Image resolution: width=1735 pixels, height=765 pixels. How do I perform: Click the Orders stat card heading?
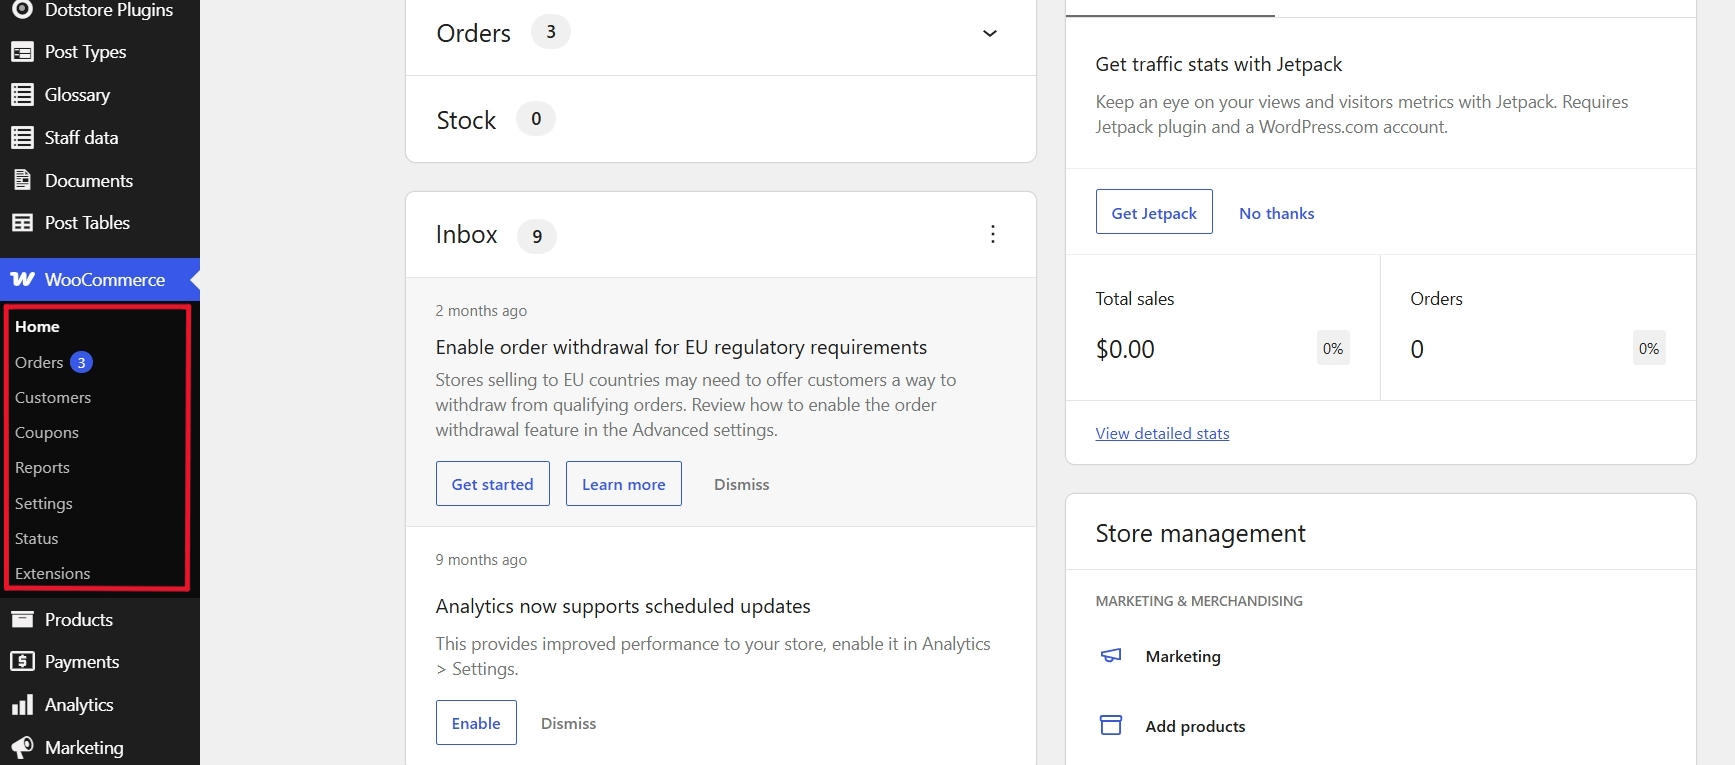pyautogui.click(x=1437, y=299)
